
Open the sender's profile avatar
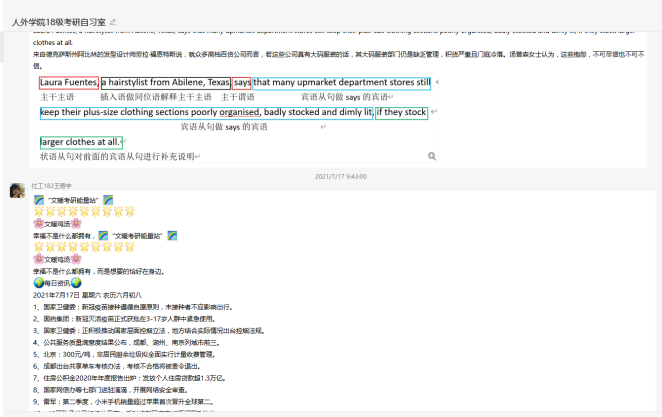click(x=17, y=190)
